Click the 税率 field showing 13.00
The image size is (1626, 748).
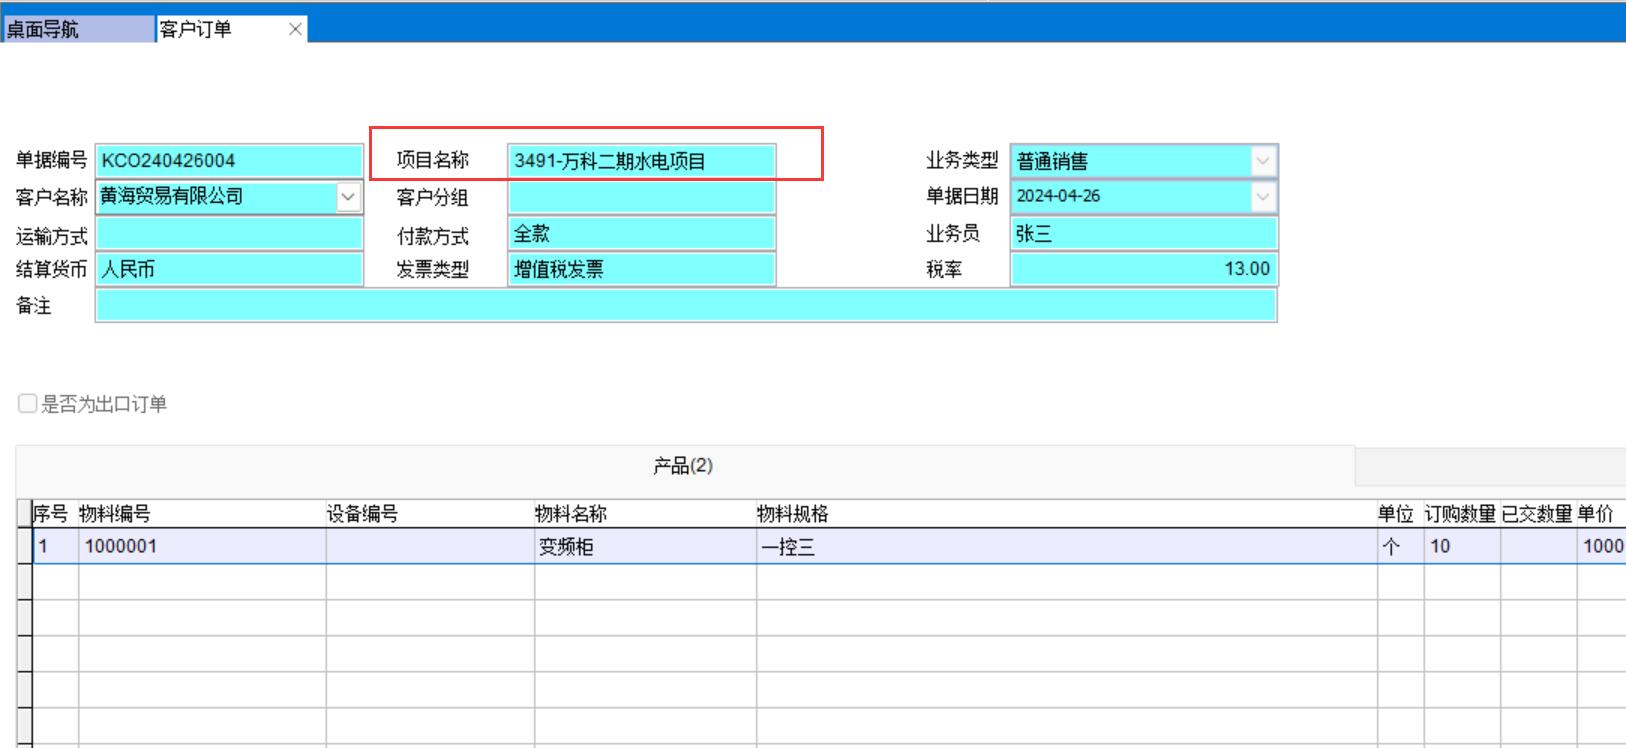tap(1143, 269)
